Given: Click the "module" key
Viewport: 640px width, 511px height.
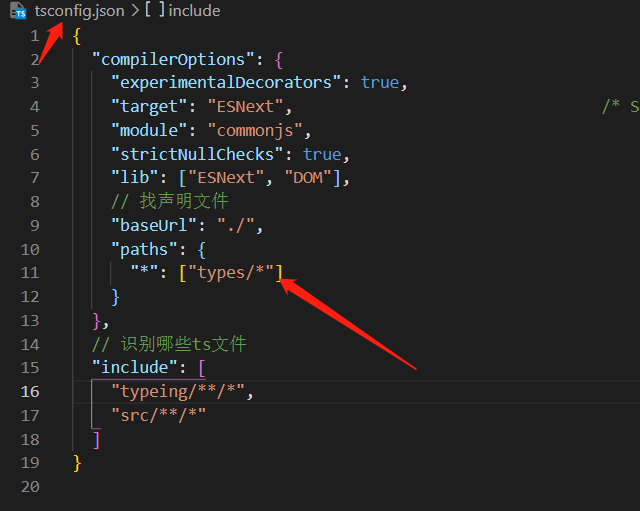Looking at the screenshot, I should coord(149,131).
